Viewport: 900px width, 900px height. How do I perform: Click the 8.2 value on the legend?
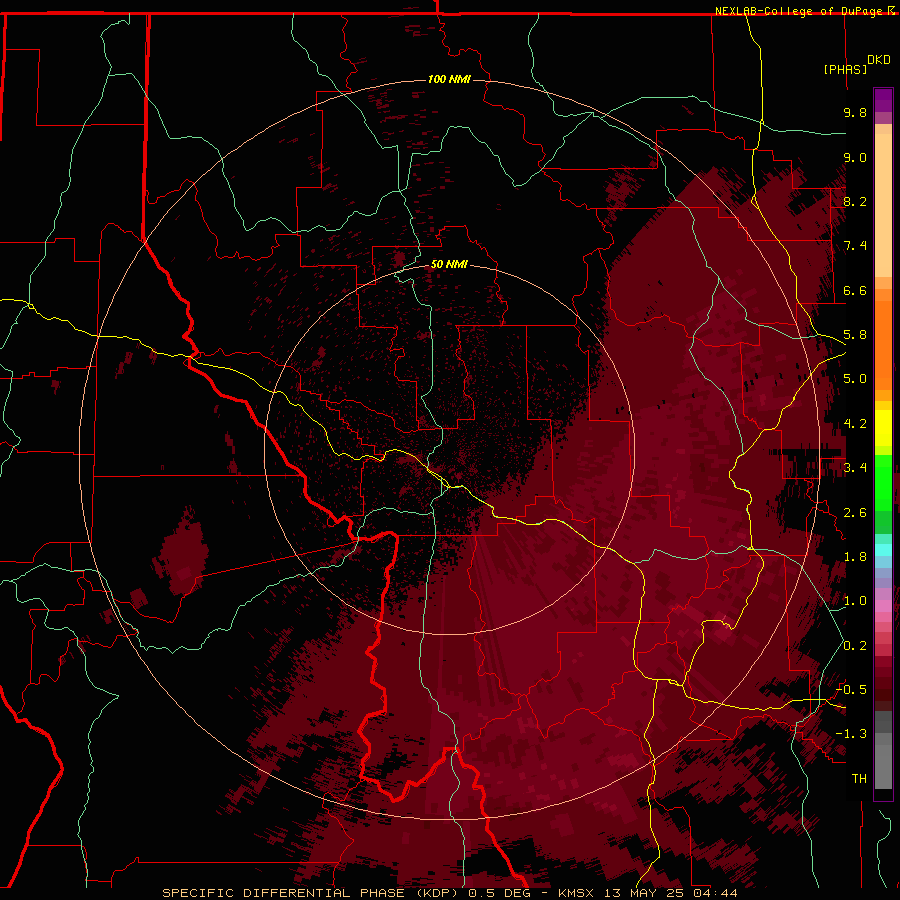click(855, 201)
